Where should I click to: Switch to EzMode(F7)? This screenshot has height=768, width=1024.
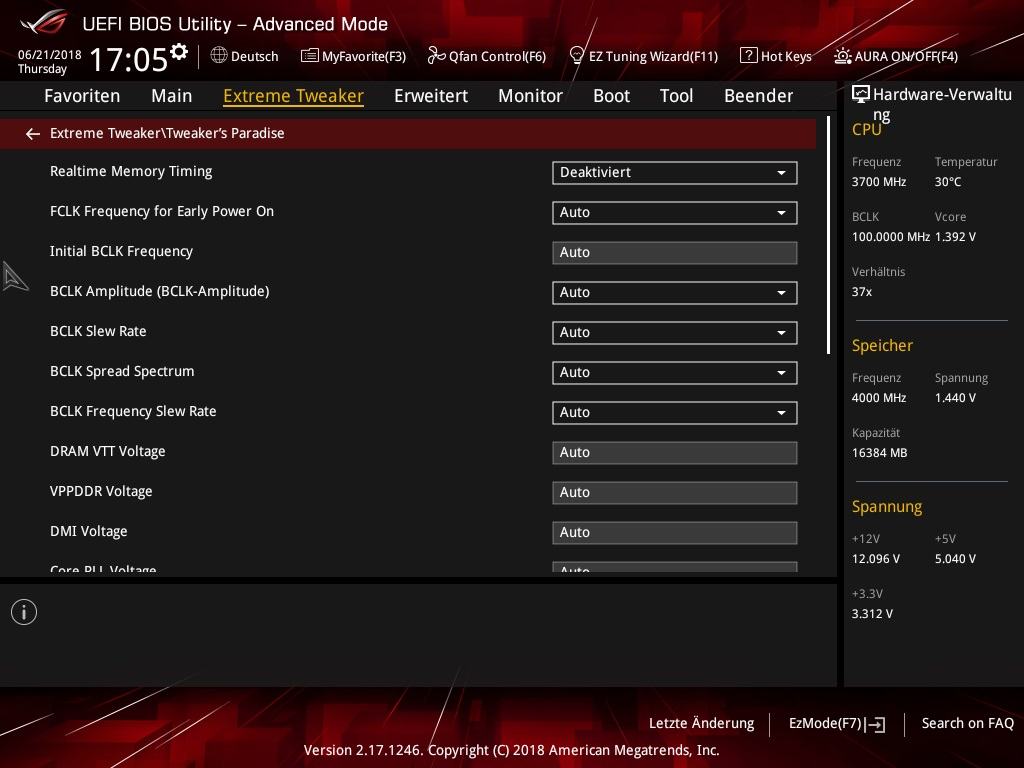click(837, 724)
